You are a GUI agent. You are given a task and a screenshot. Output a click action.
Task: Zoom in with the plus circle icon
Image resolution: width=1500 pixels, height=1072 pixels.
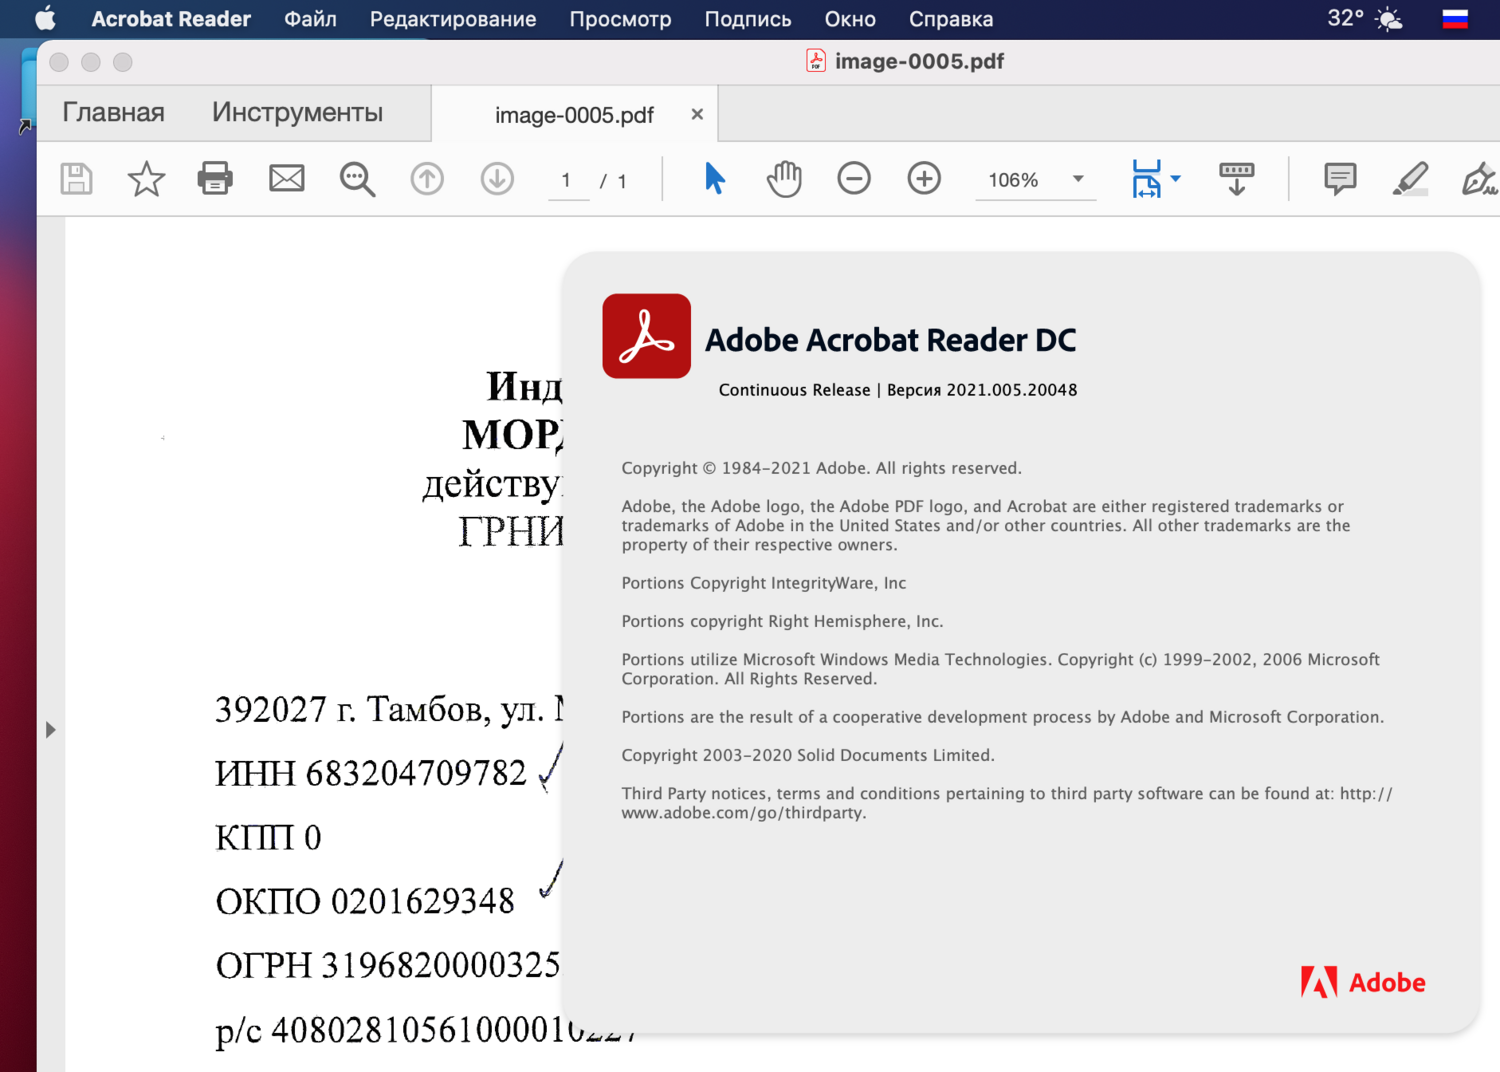(924, 179)
